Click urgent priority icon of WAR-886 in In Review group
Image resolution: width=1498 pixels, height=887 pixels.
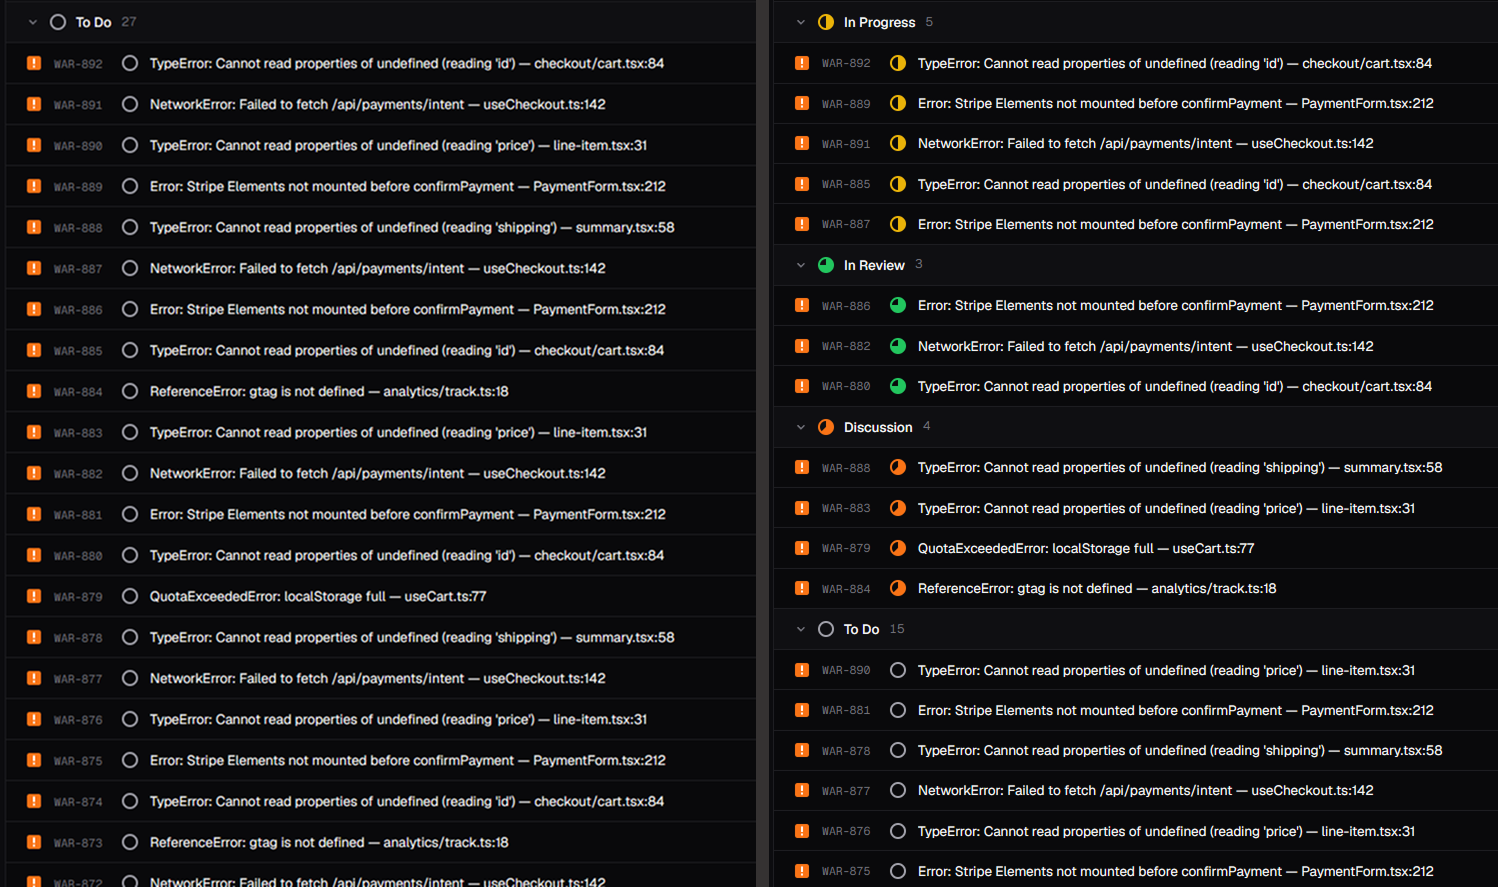coord(802,305)
